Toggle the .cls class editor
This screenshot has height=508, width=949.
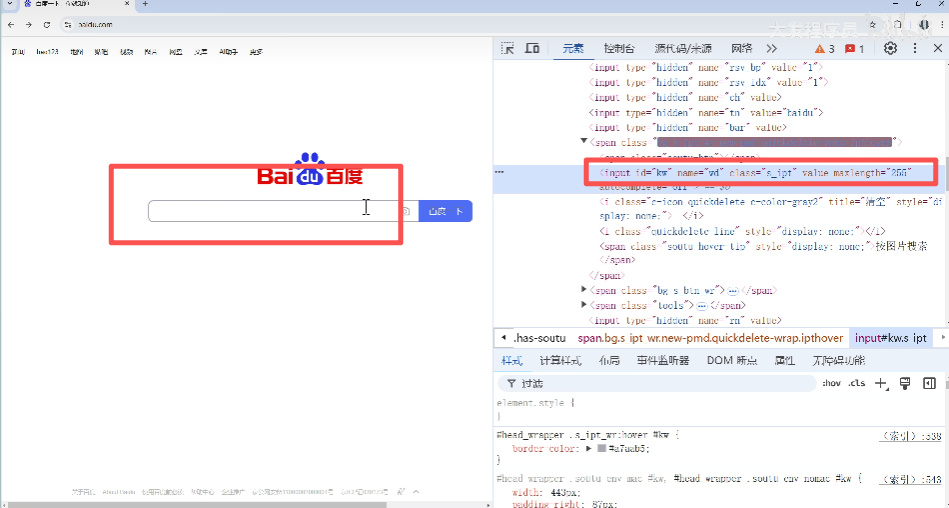[x=856, y=383]
